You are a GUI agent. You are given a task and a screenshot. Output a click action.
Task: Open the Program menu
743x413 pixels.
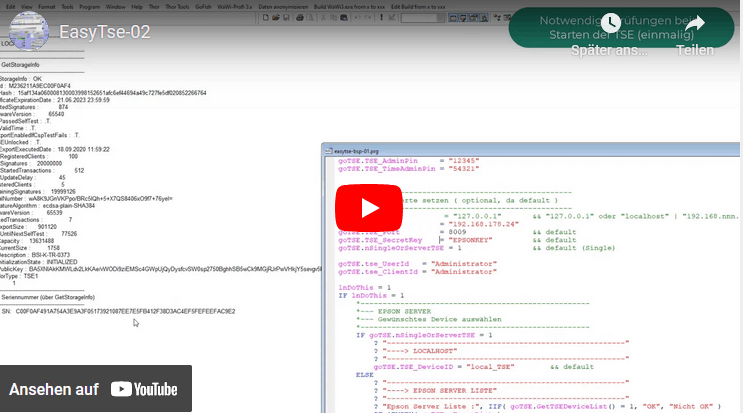coord(89,7)
